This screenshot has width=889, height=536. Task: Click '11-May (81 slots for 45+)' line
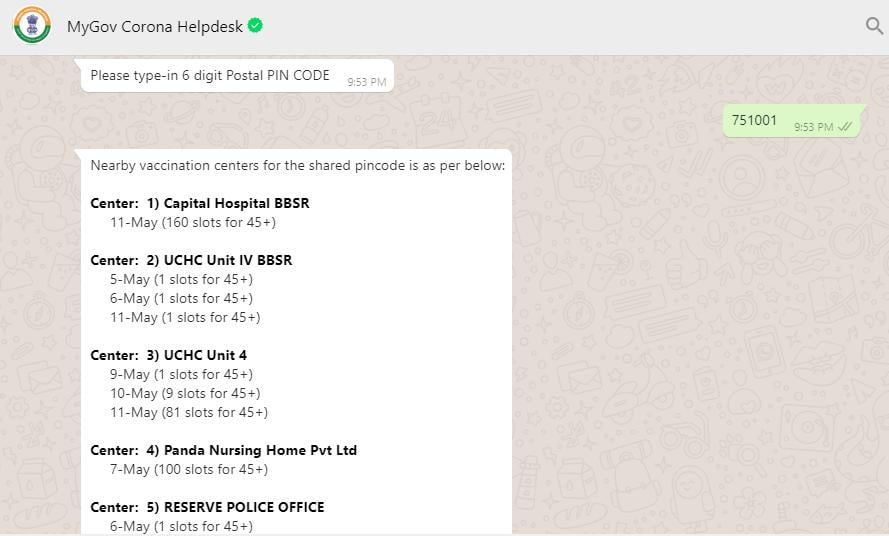coord(189,412)
